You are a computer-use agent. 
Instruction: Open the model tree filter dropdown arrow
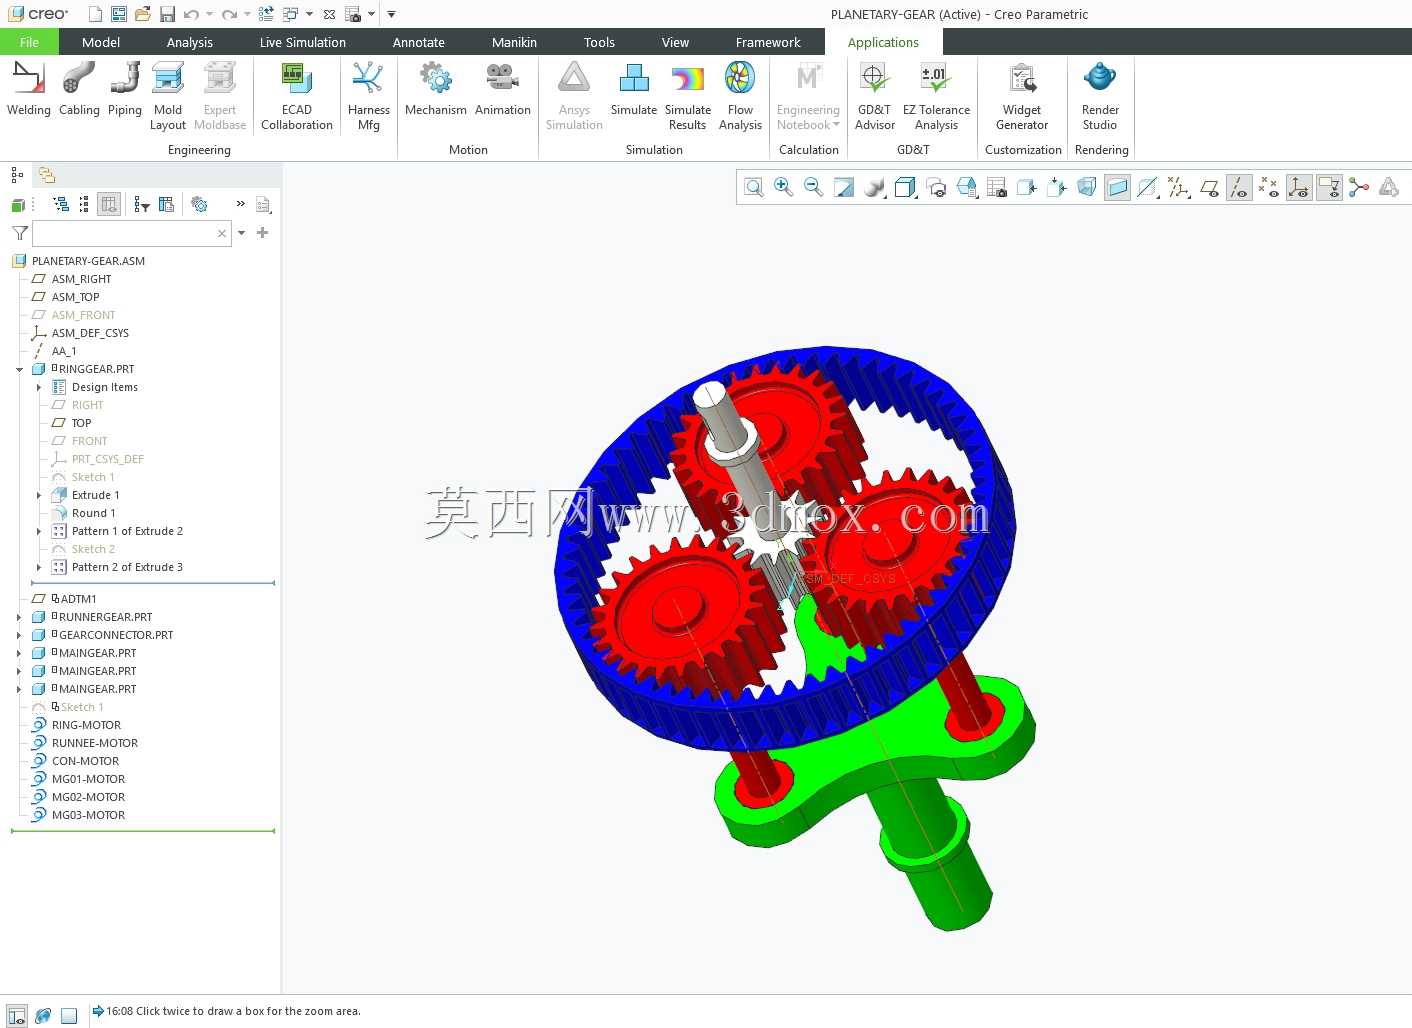[242, 233]
